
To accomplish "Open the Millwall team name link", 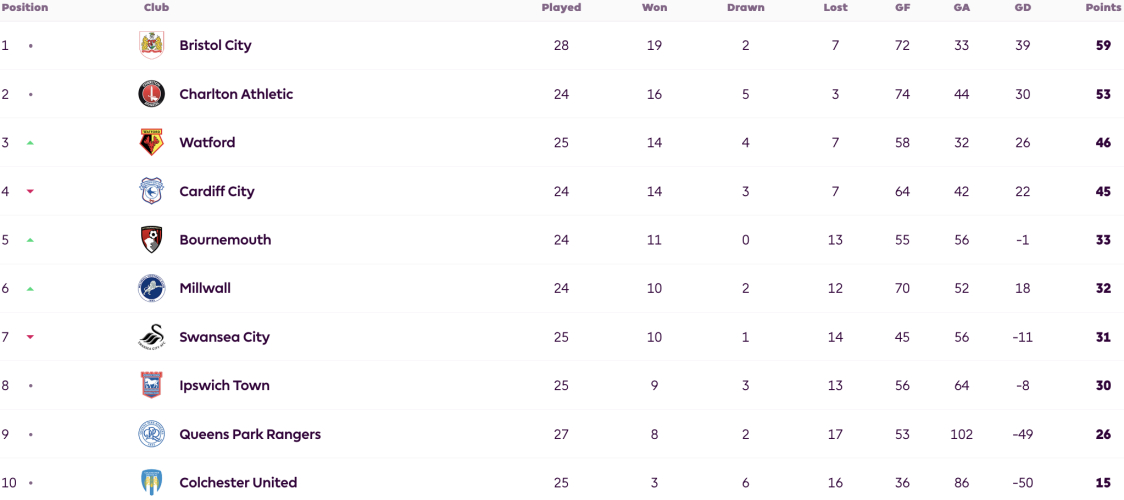I will pyautogui.click(x=205, y=288).
